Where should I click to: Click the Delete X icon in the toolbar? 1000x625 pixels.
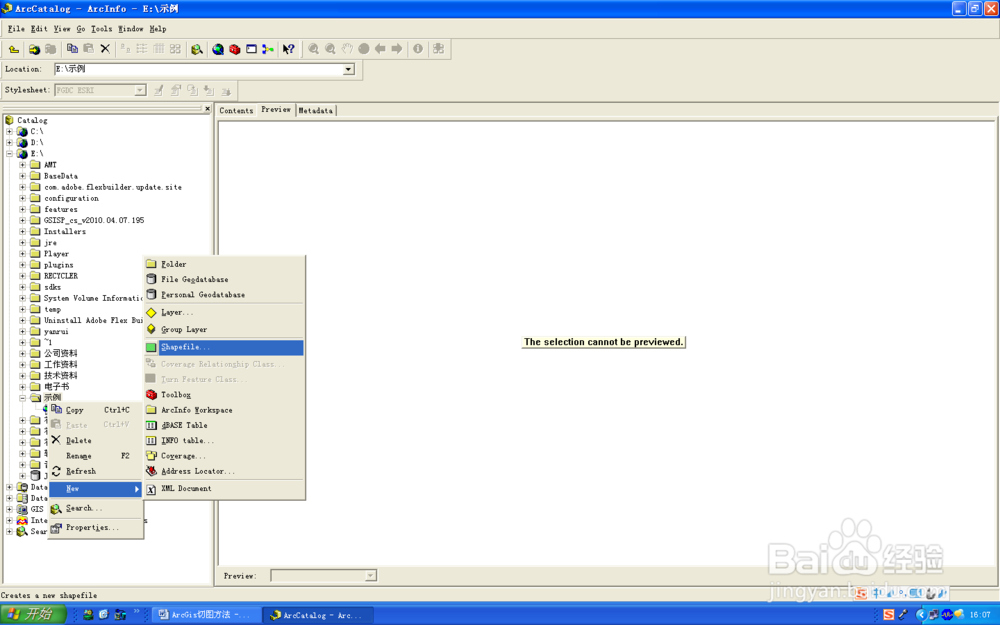click(105, 49)
